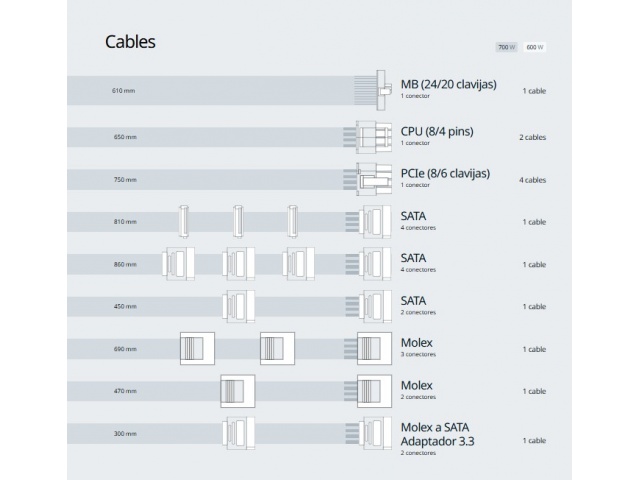Click the Molex a SATA adapter end connector
The width and height of the screenshot is (640, 480).
point(375,435)
